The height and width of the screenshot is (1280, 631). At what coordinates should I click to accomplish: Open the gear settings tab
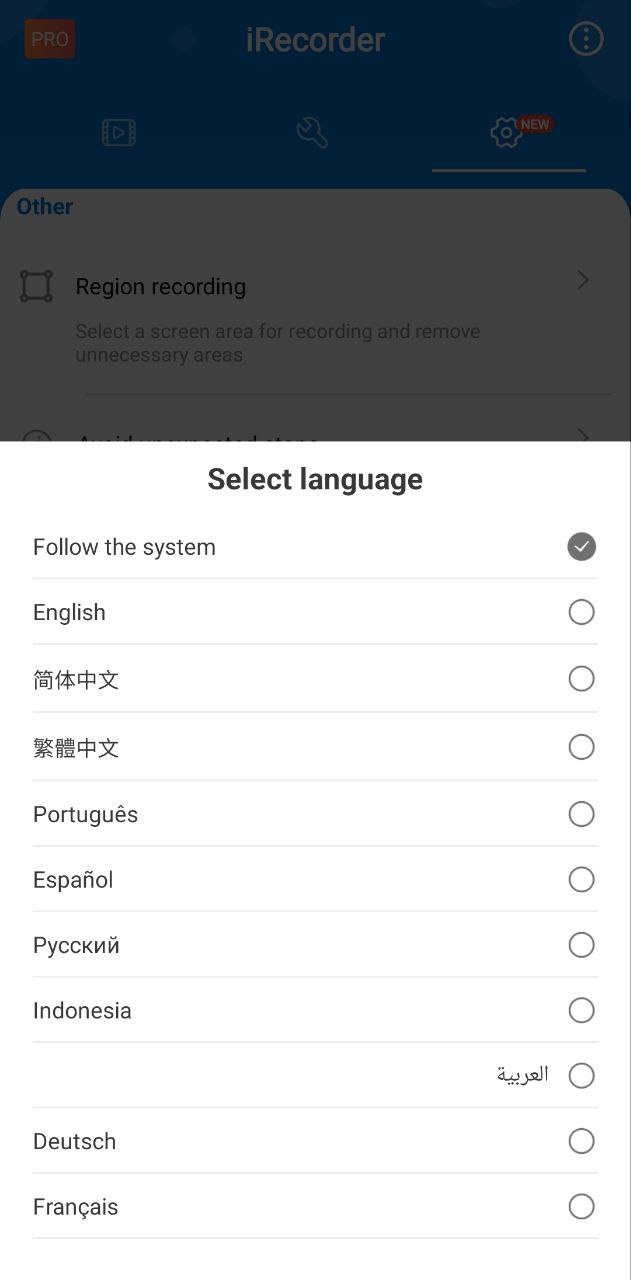508,132
